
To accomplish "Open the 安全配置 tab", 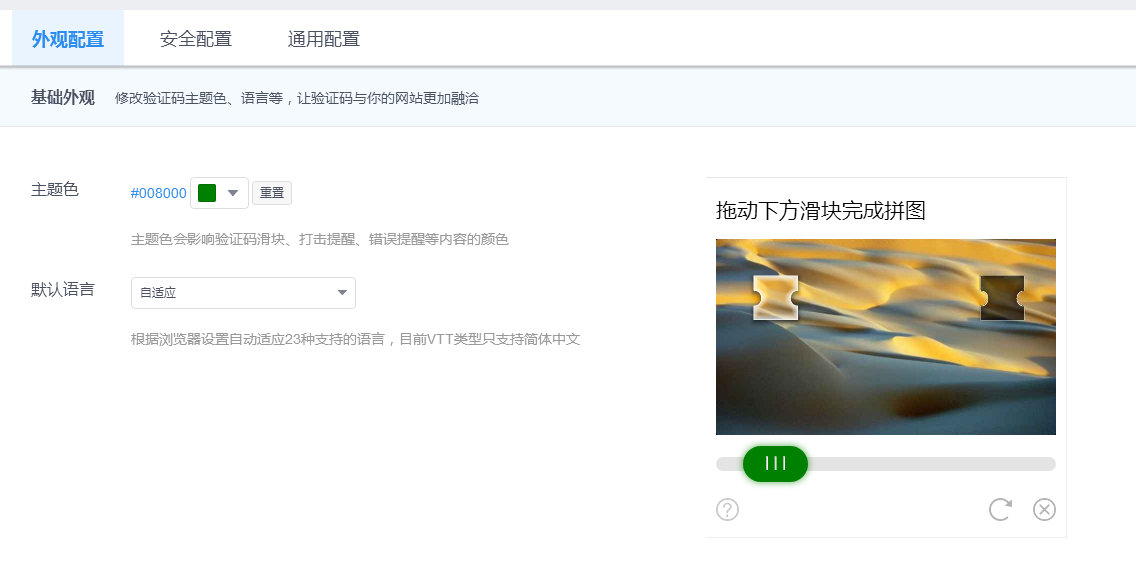I will coord(196,38).
